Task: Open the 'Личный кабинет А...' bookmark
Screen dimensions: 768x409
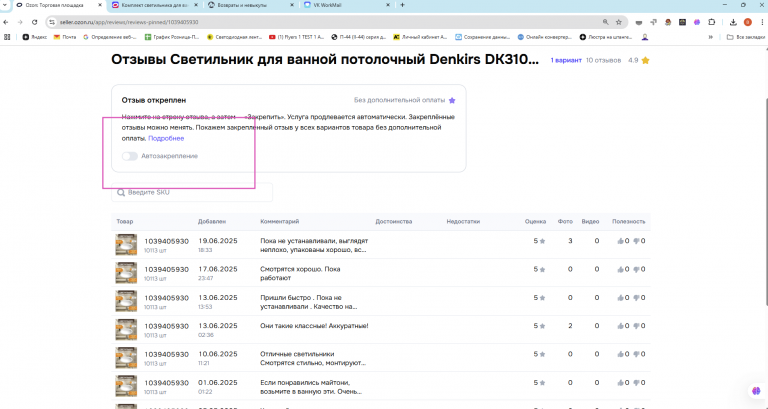Action: [420, 37]
